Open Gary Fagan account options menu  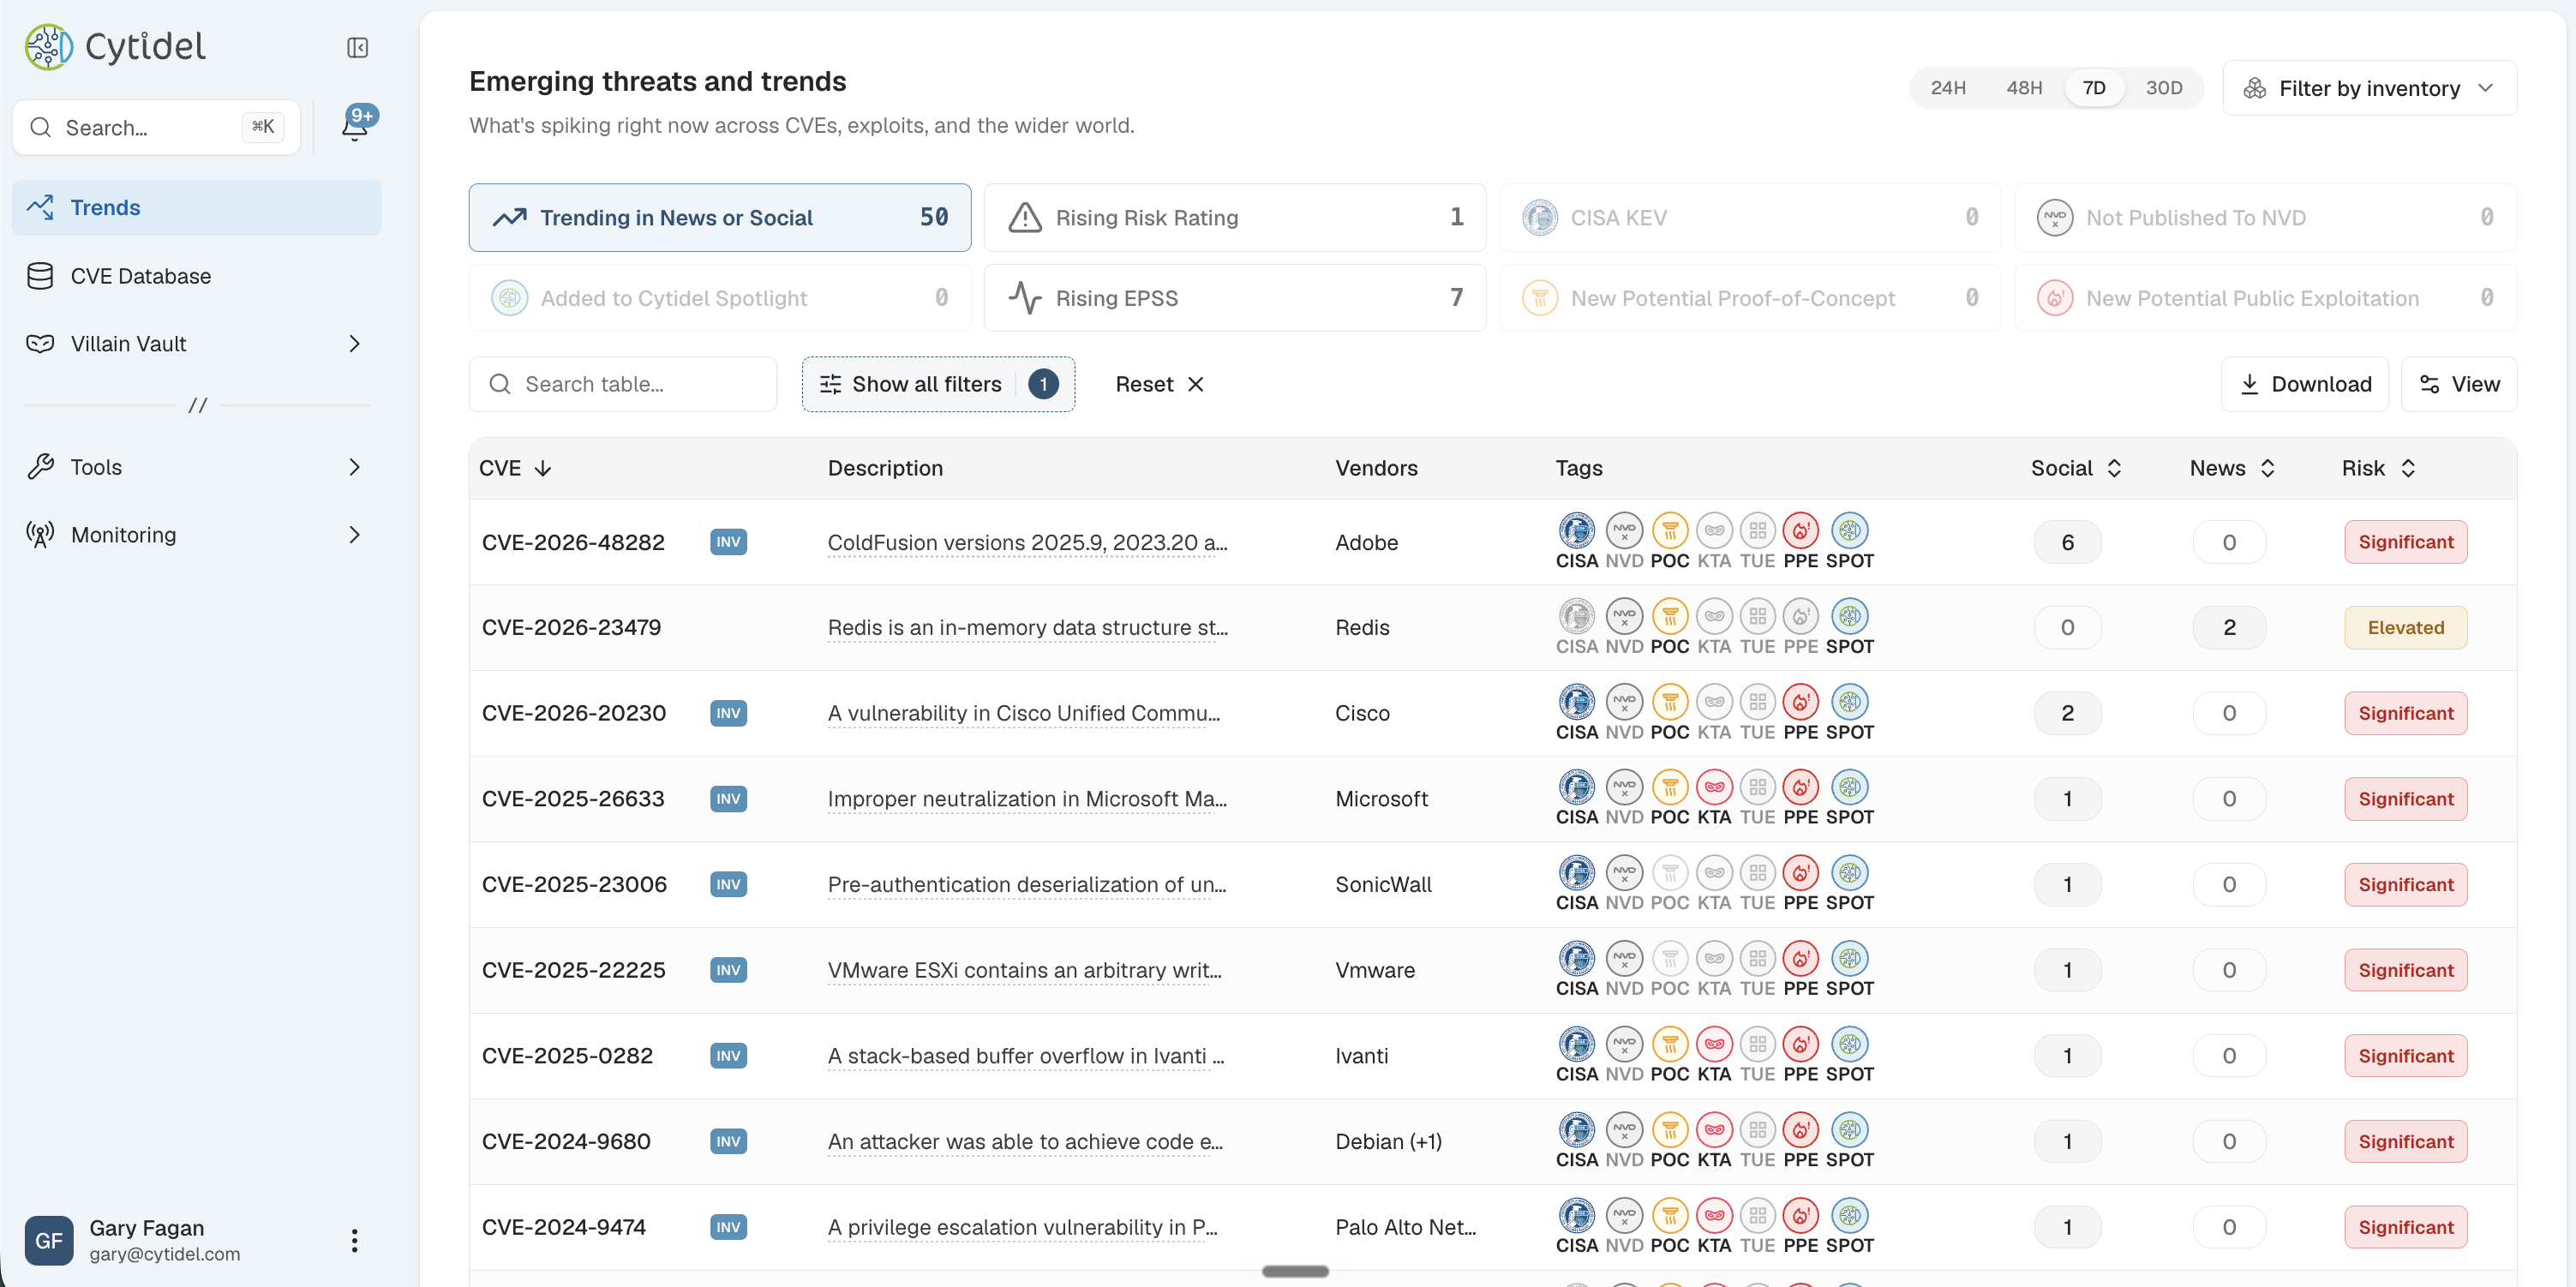354,1240
